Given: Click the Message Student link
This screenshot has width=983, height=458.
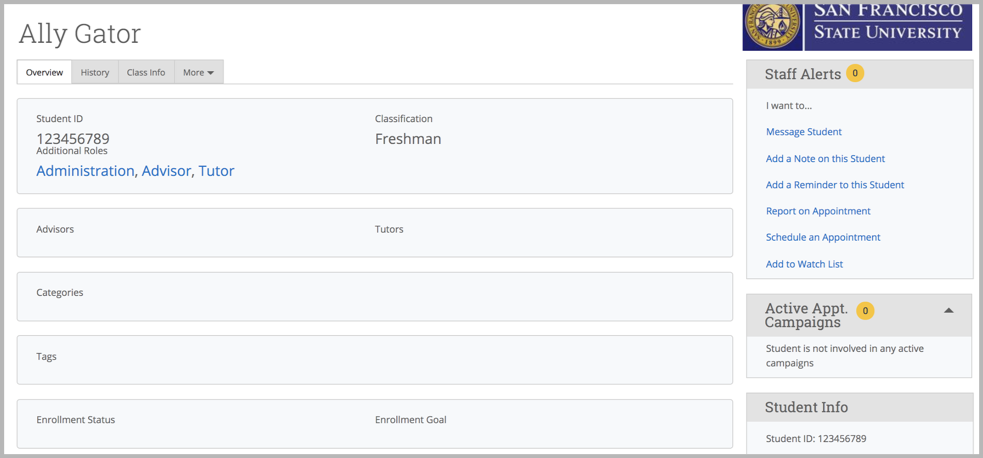Looking at the screenshot, I should point(804,132).
